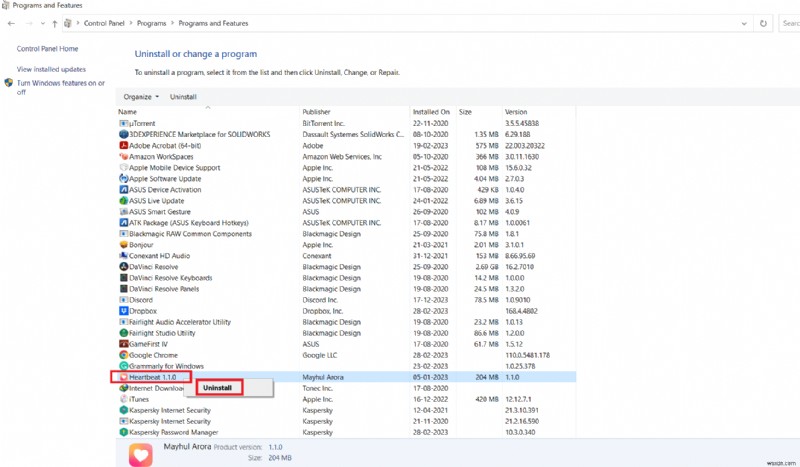Click the Adobe Acrobat icon
This screenshot has height=467, width=800.
[x=123, y=145]
